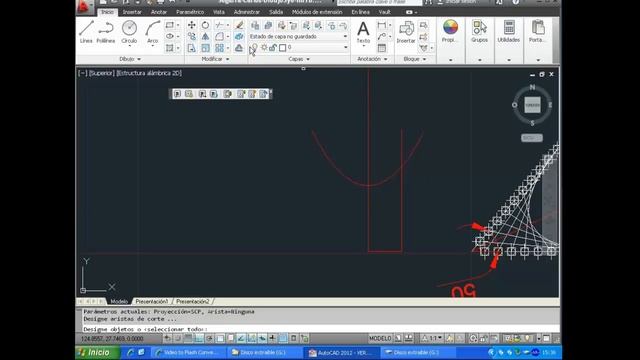The image size is (640, 360).
Task: Expand the Capas panel
Action: (x=299, y=59)
